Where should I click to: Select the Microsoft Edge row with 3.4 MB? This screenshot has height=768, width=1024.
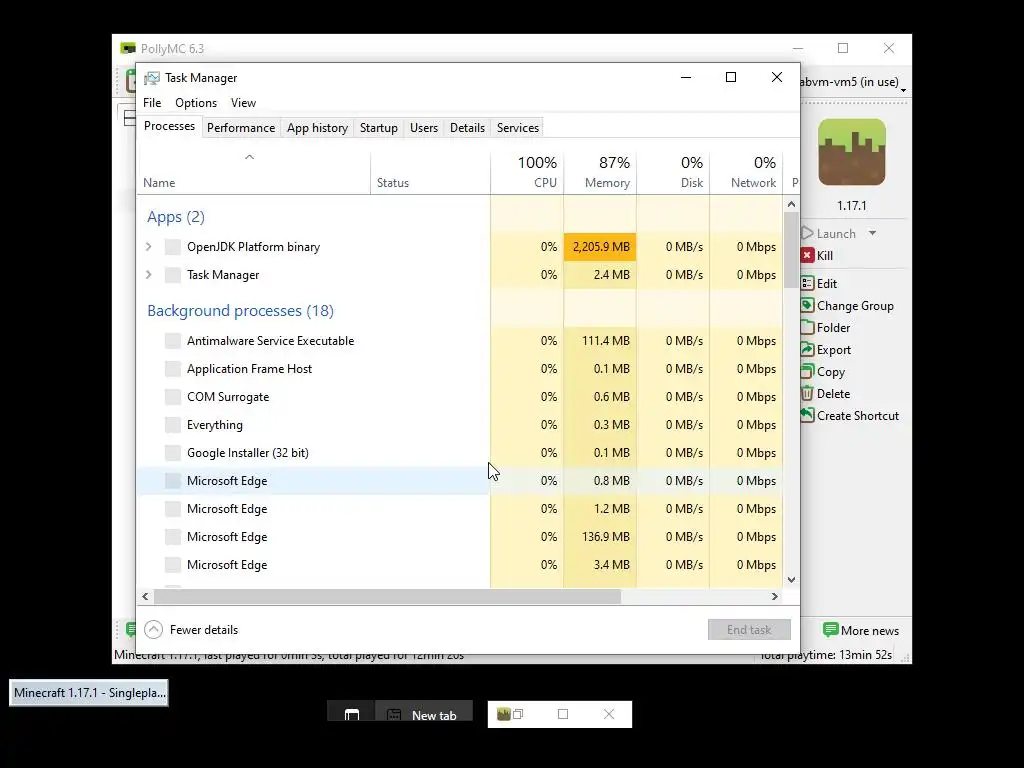(x=460, y=565)
